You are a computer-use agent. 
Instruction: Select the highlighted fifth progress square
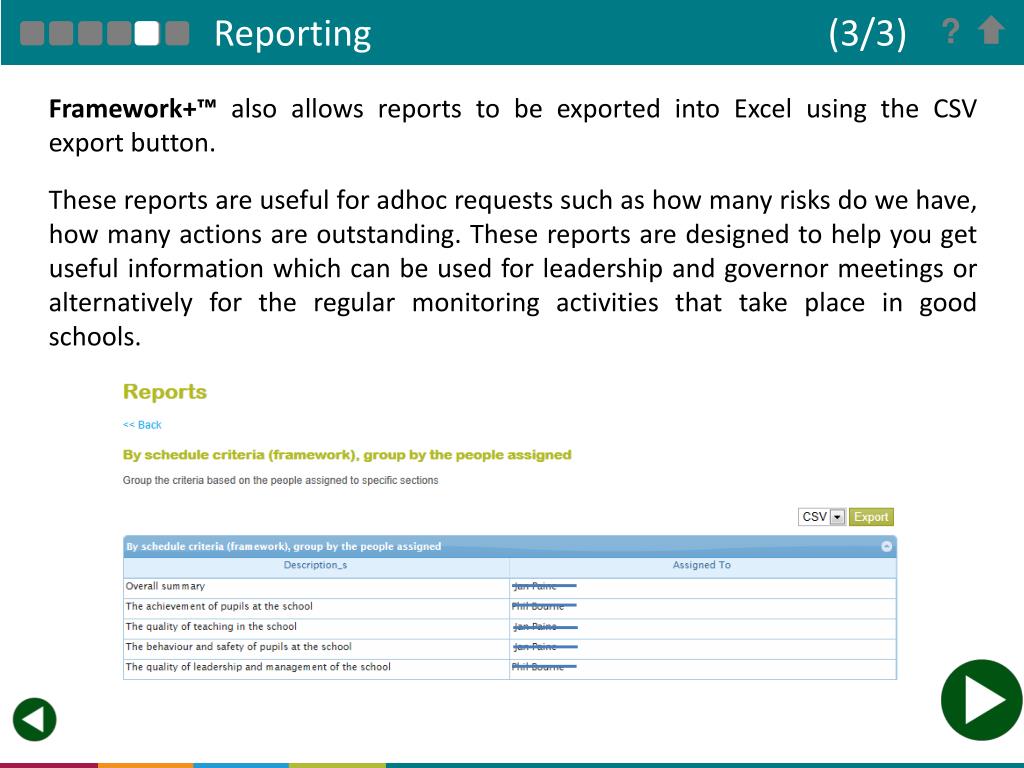(147, 33)
